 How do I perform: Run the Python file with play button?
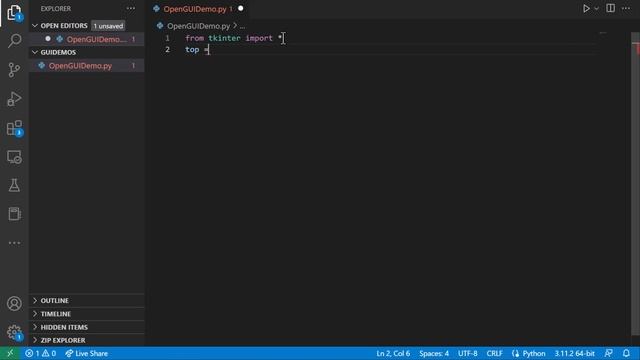586,9
